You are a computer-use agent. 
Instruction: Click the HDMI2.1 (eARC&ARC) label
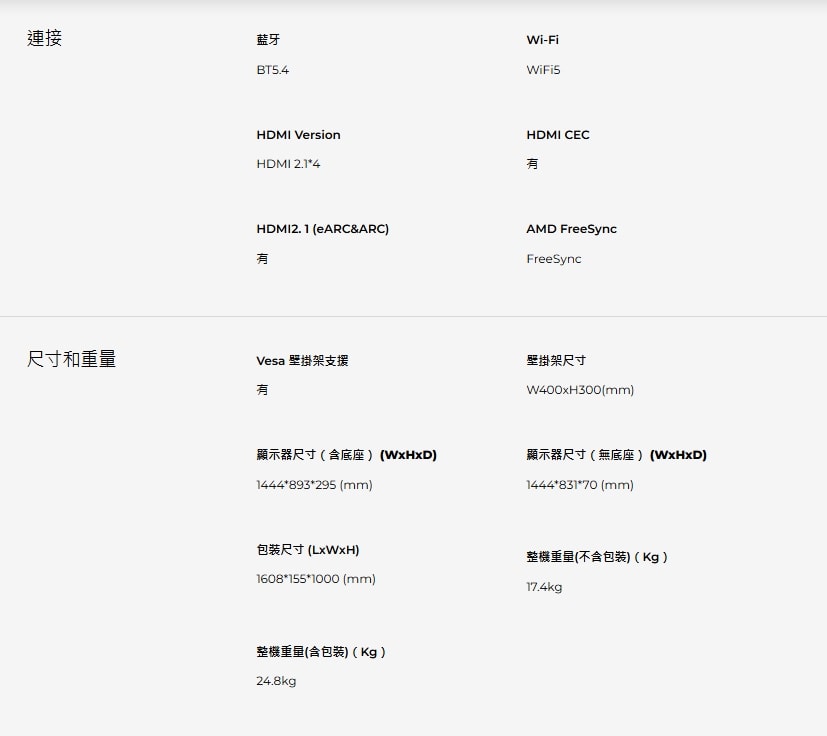[x=322, y=229]
